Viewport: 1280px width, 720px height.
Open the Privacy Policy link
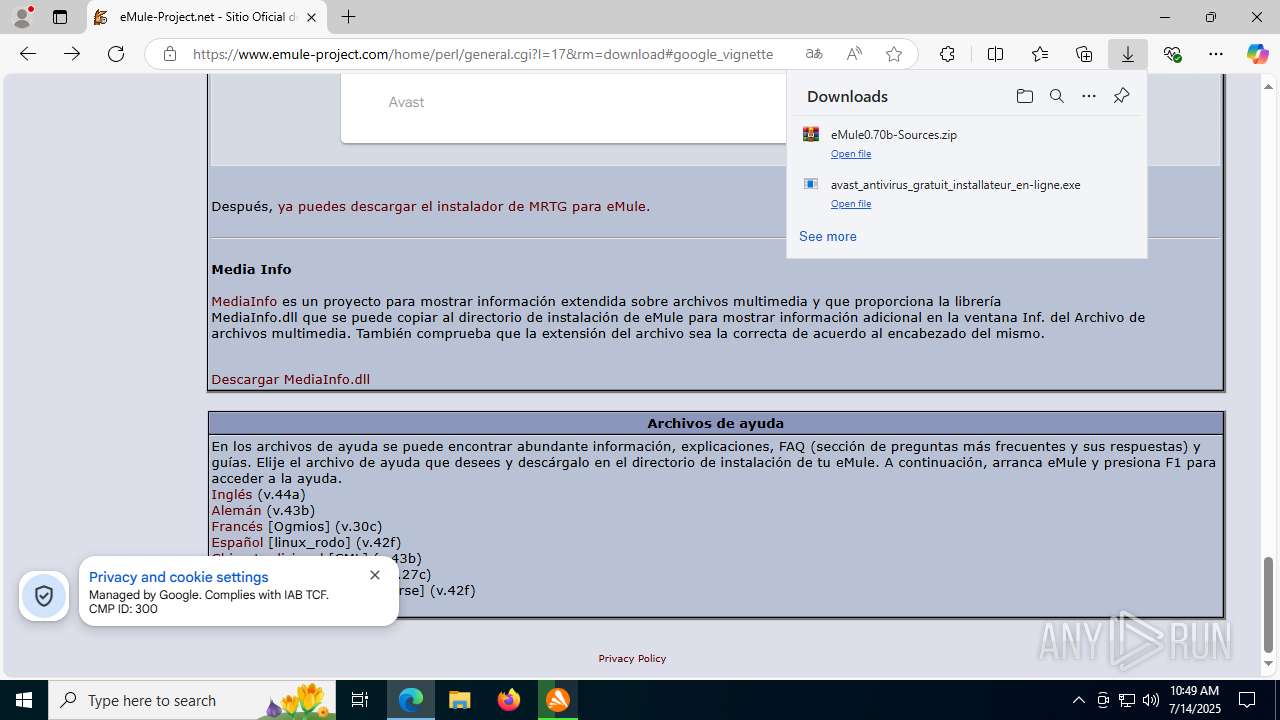(632, 658)
